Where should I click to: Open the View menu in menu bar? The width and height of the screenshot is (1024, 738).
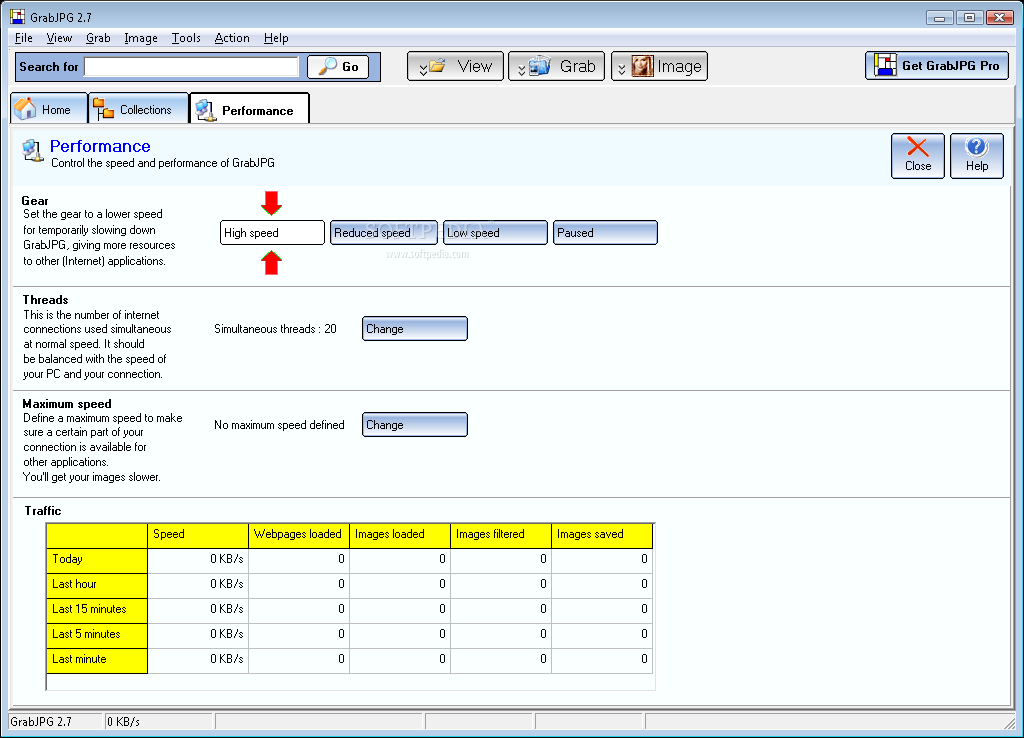coord(59,38)
